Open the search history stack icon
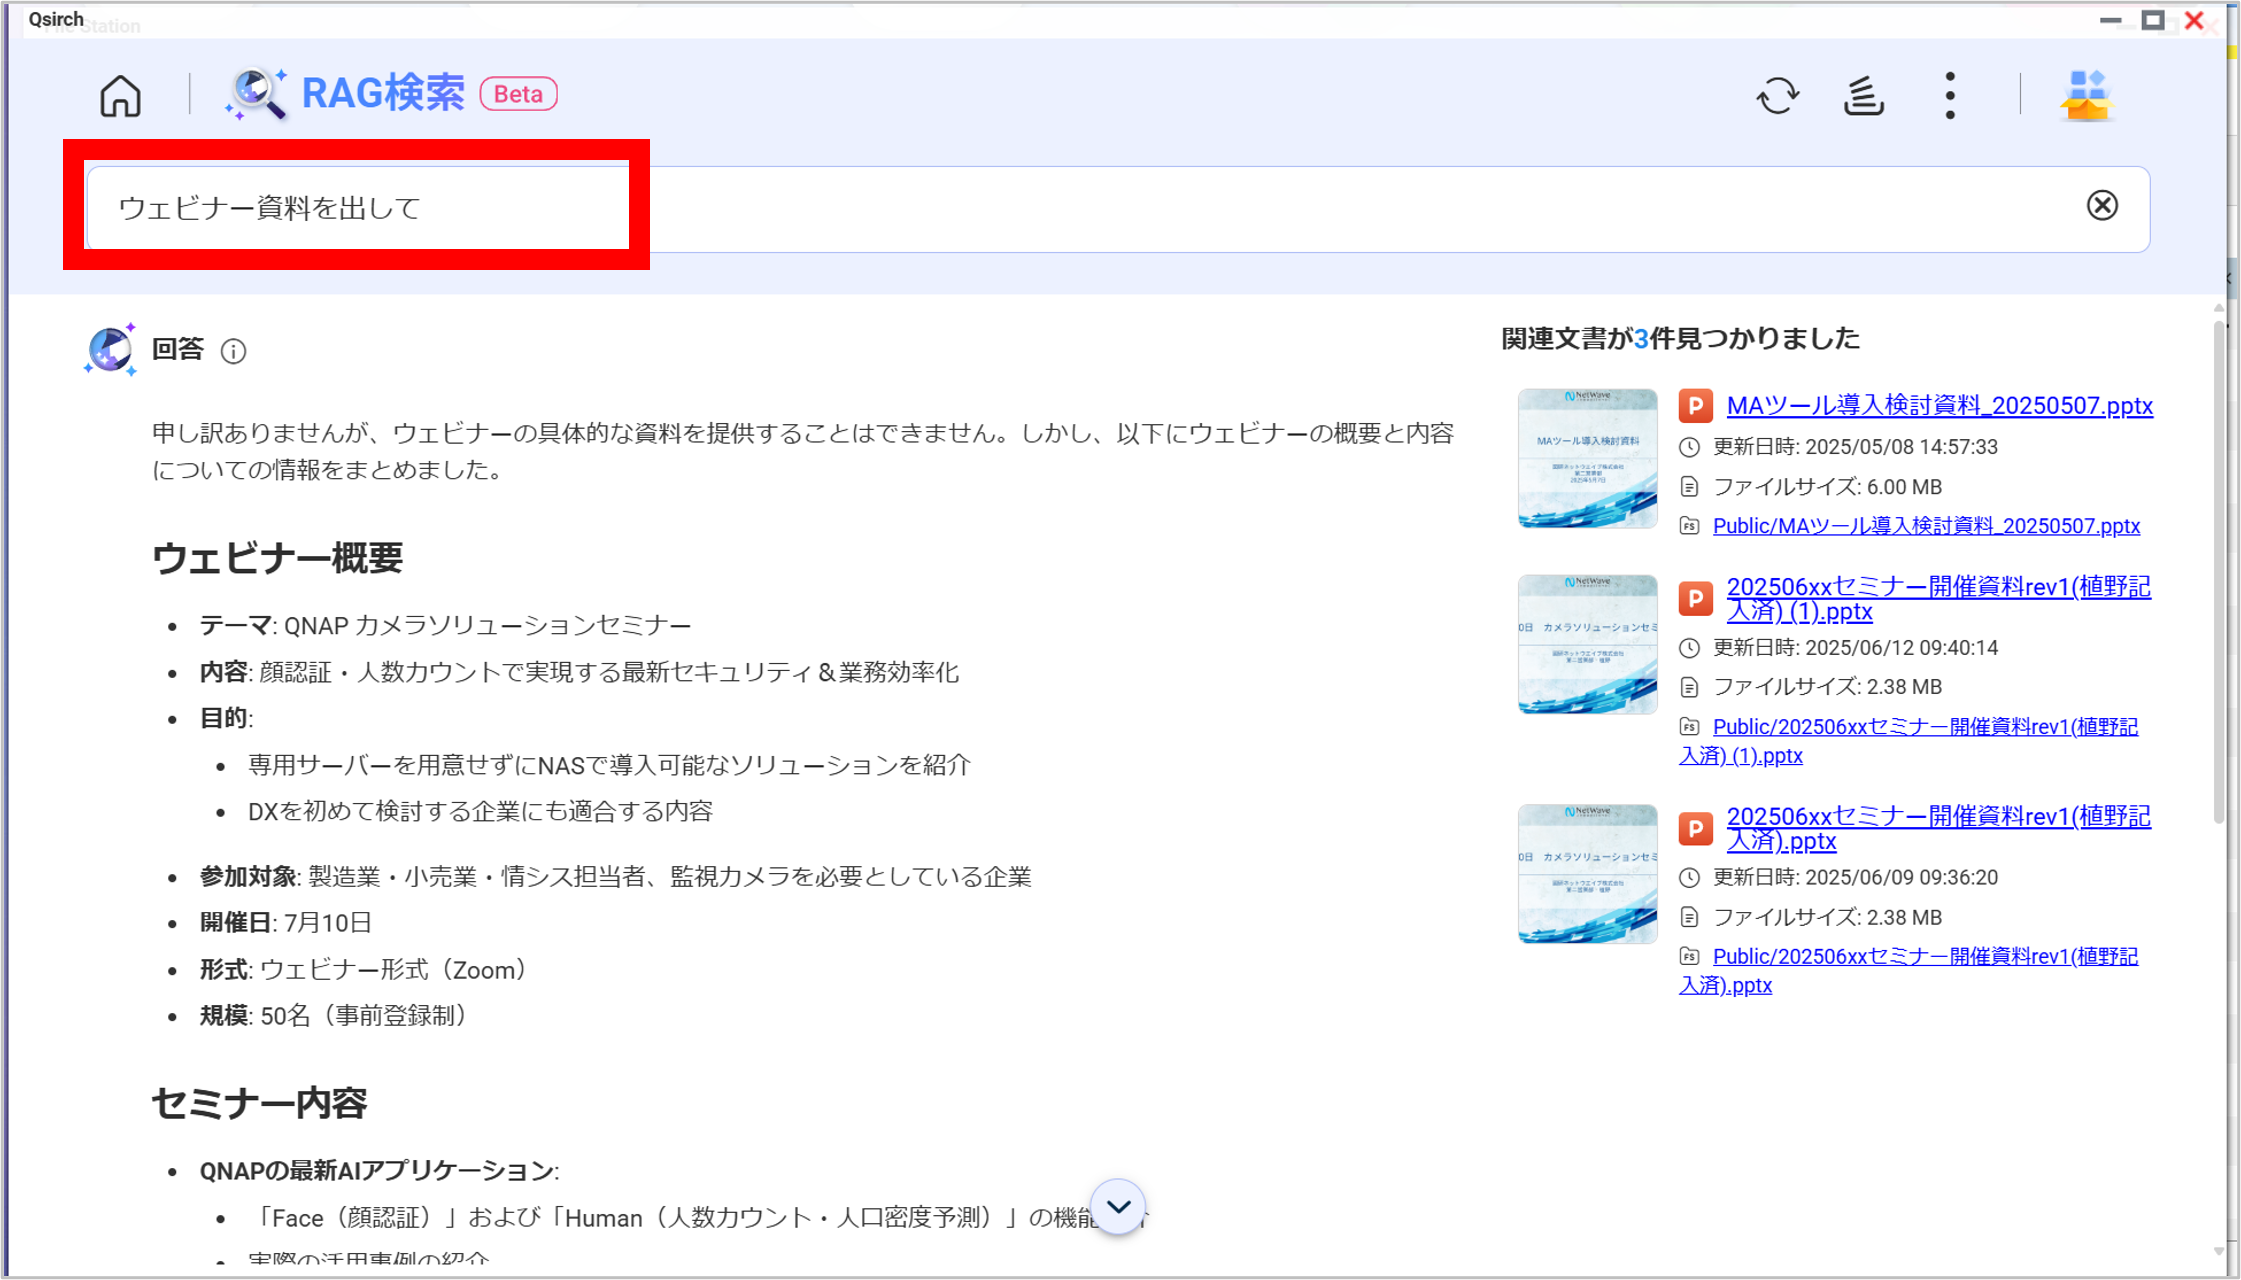 [x=1863, y=96]
